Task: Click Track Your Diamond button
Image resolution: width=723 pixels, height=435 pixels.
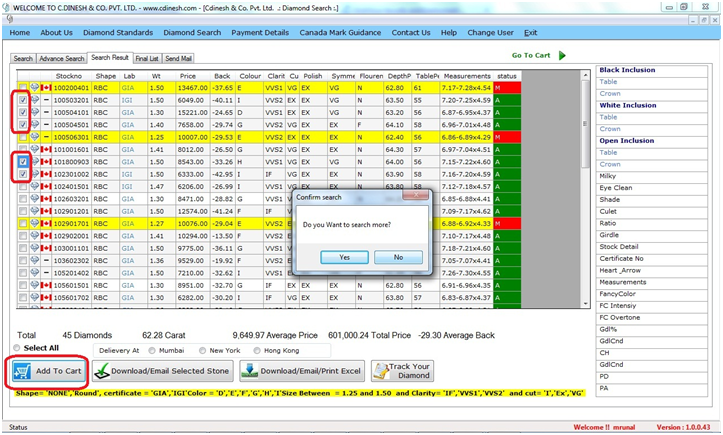Action: (x=403, y=371)
